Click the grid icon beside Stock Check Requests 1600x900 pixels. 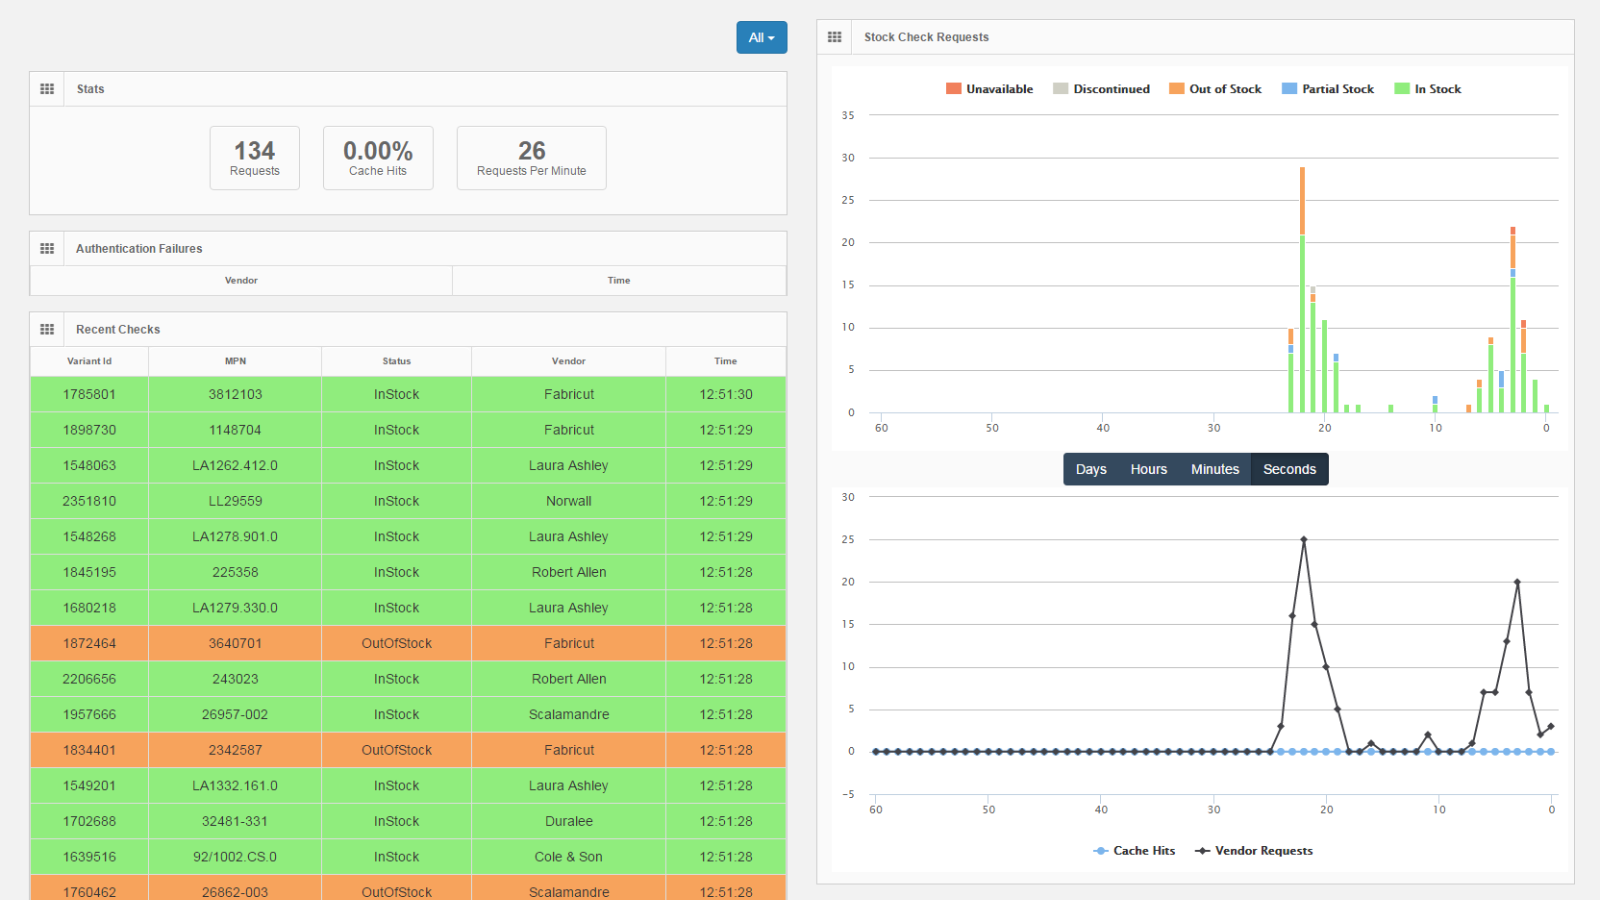pyautogui.click(x=835, y=36)
